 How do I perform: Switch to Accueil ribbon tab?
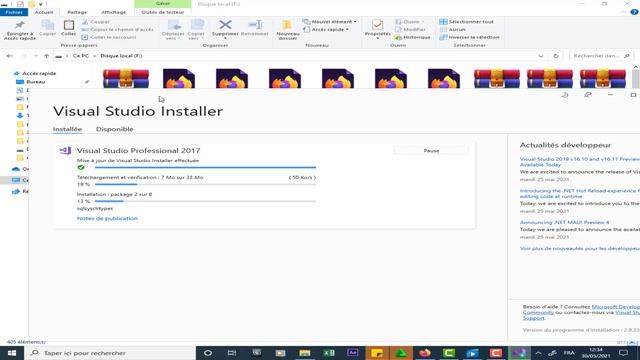point(44,12)
